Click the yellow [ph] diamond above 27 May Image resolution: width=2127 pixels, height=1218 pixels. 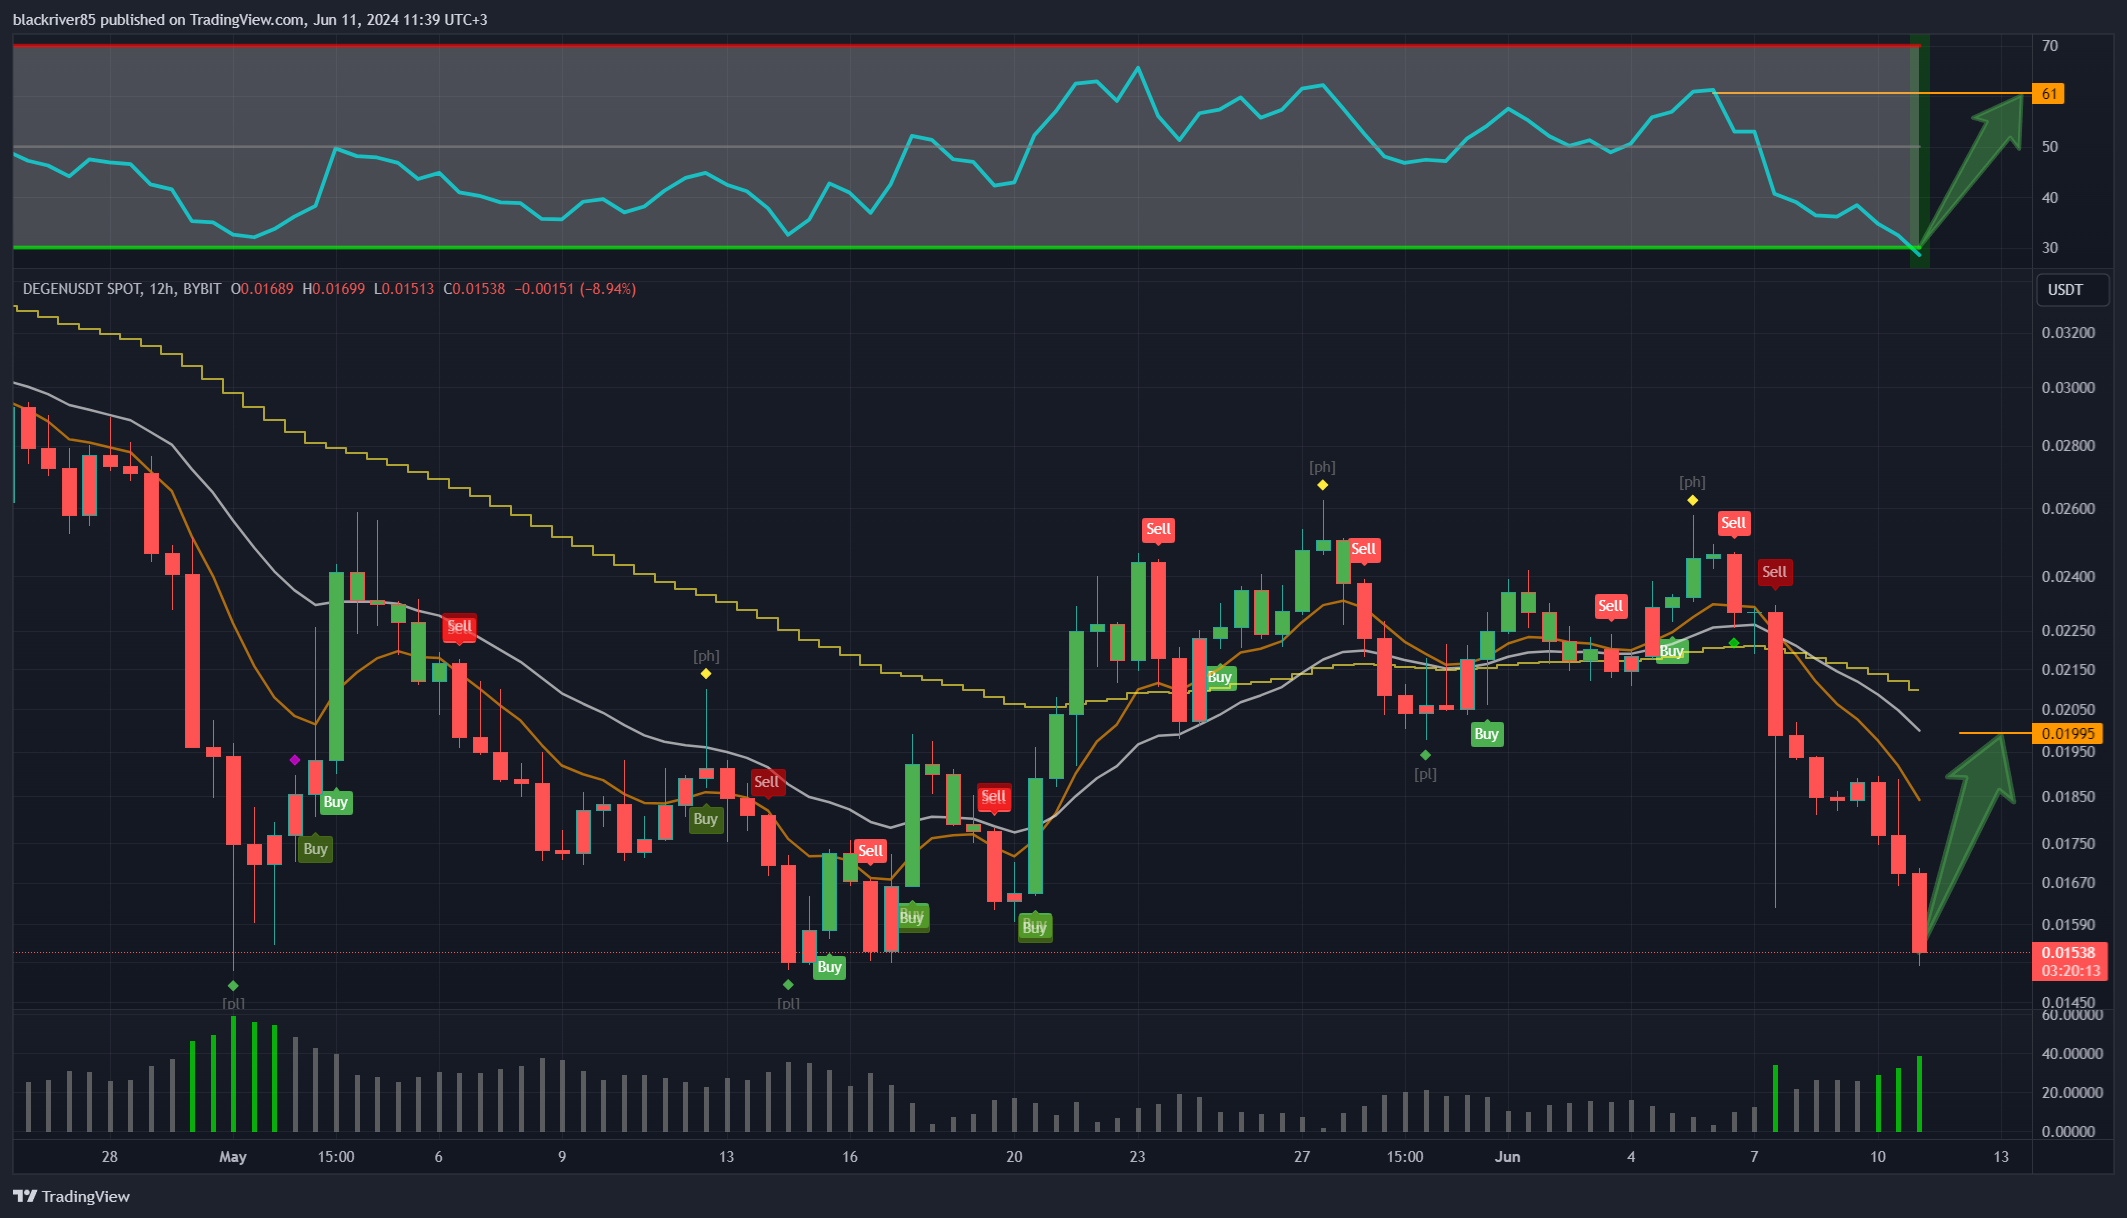click(1322, 485)
